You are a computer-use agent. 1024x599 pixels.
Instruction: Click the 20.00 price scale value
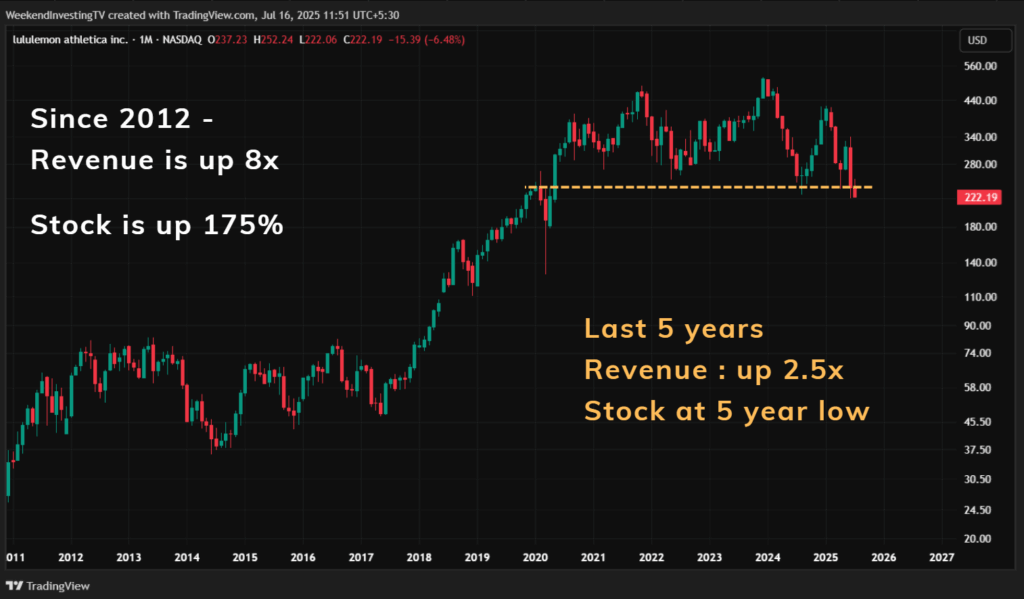[x=978, y=539]
